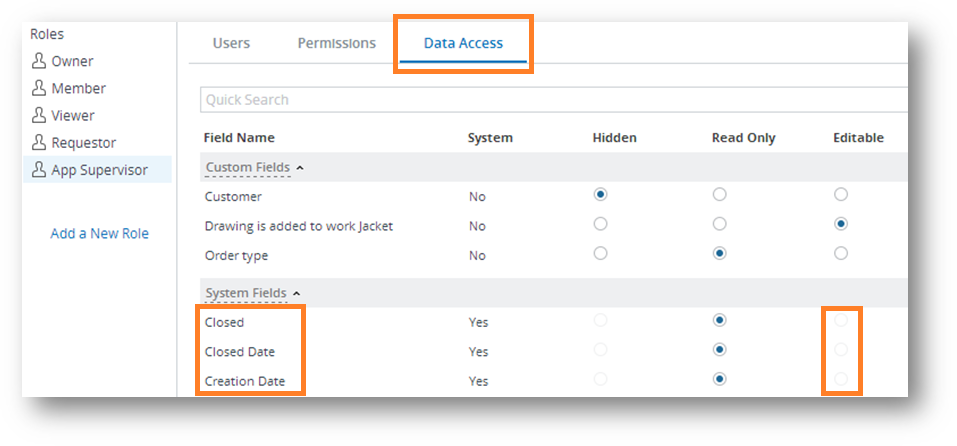This screenshot has width=957, height=446.
Task: Switch to the Users tab
Action: 231,43
